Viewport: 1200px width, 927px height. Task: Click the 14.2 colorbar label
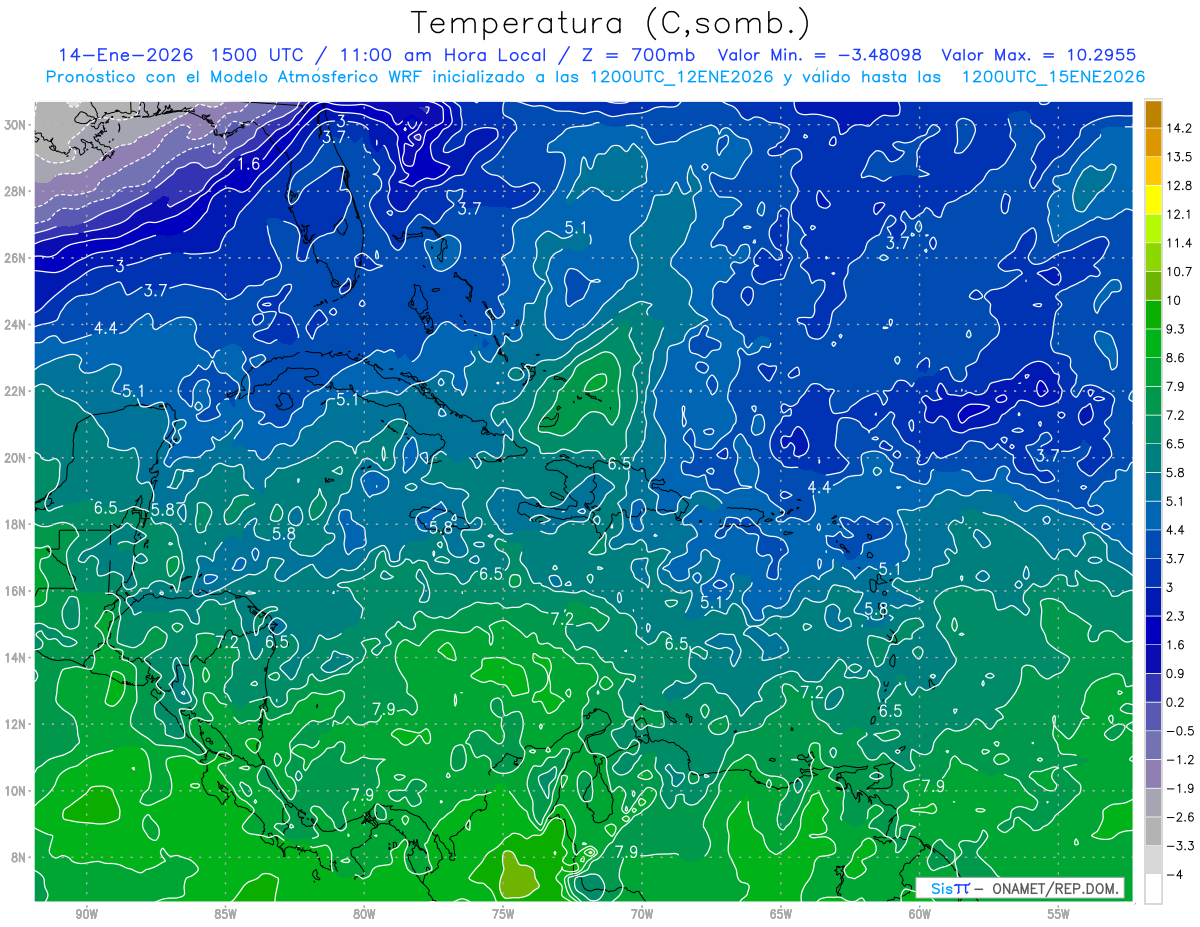(x=1178, y=128)
